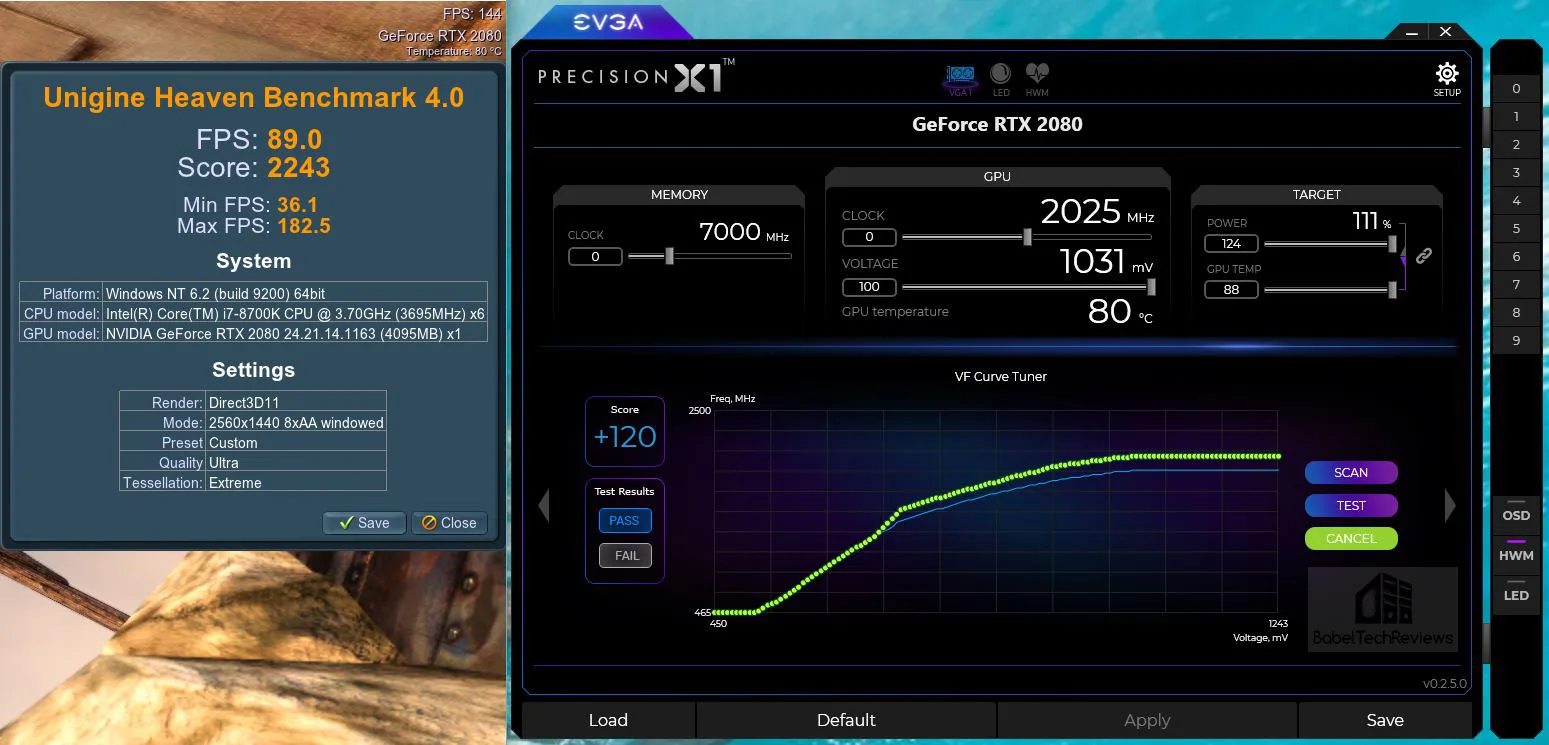This screenshot has width=1549, height=745.
Task: Click the Score +120 box
Action: pyautogui.click(x=625, y=431)
